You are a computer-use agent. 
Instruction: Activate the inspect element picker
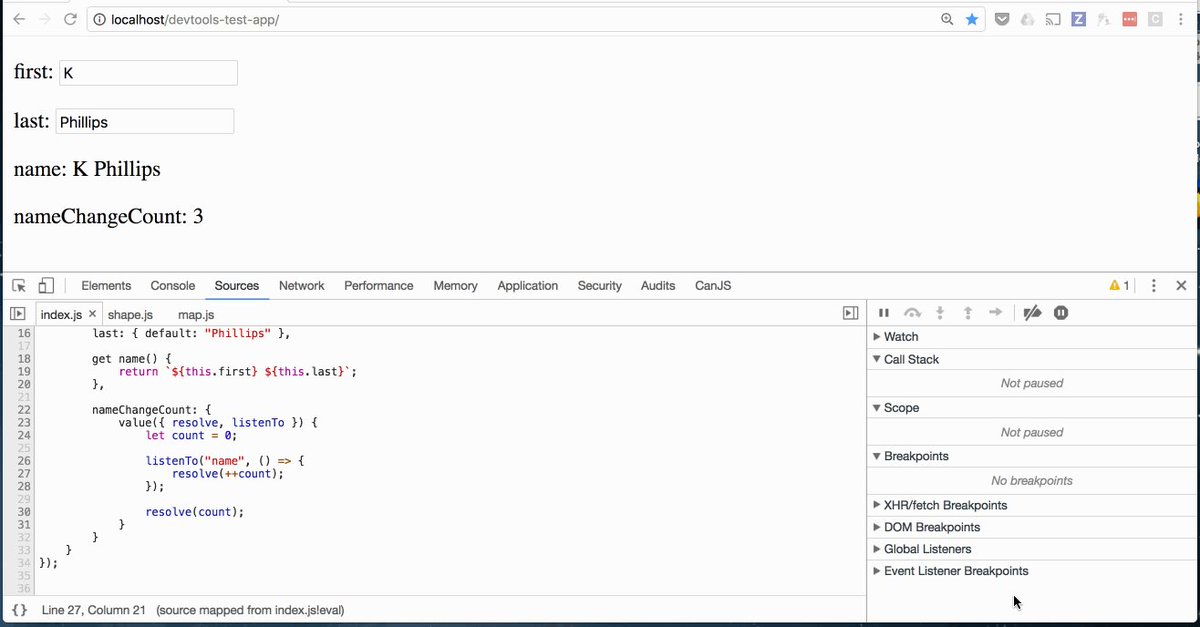click(19, 286)
